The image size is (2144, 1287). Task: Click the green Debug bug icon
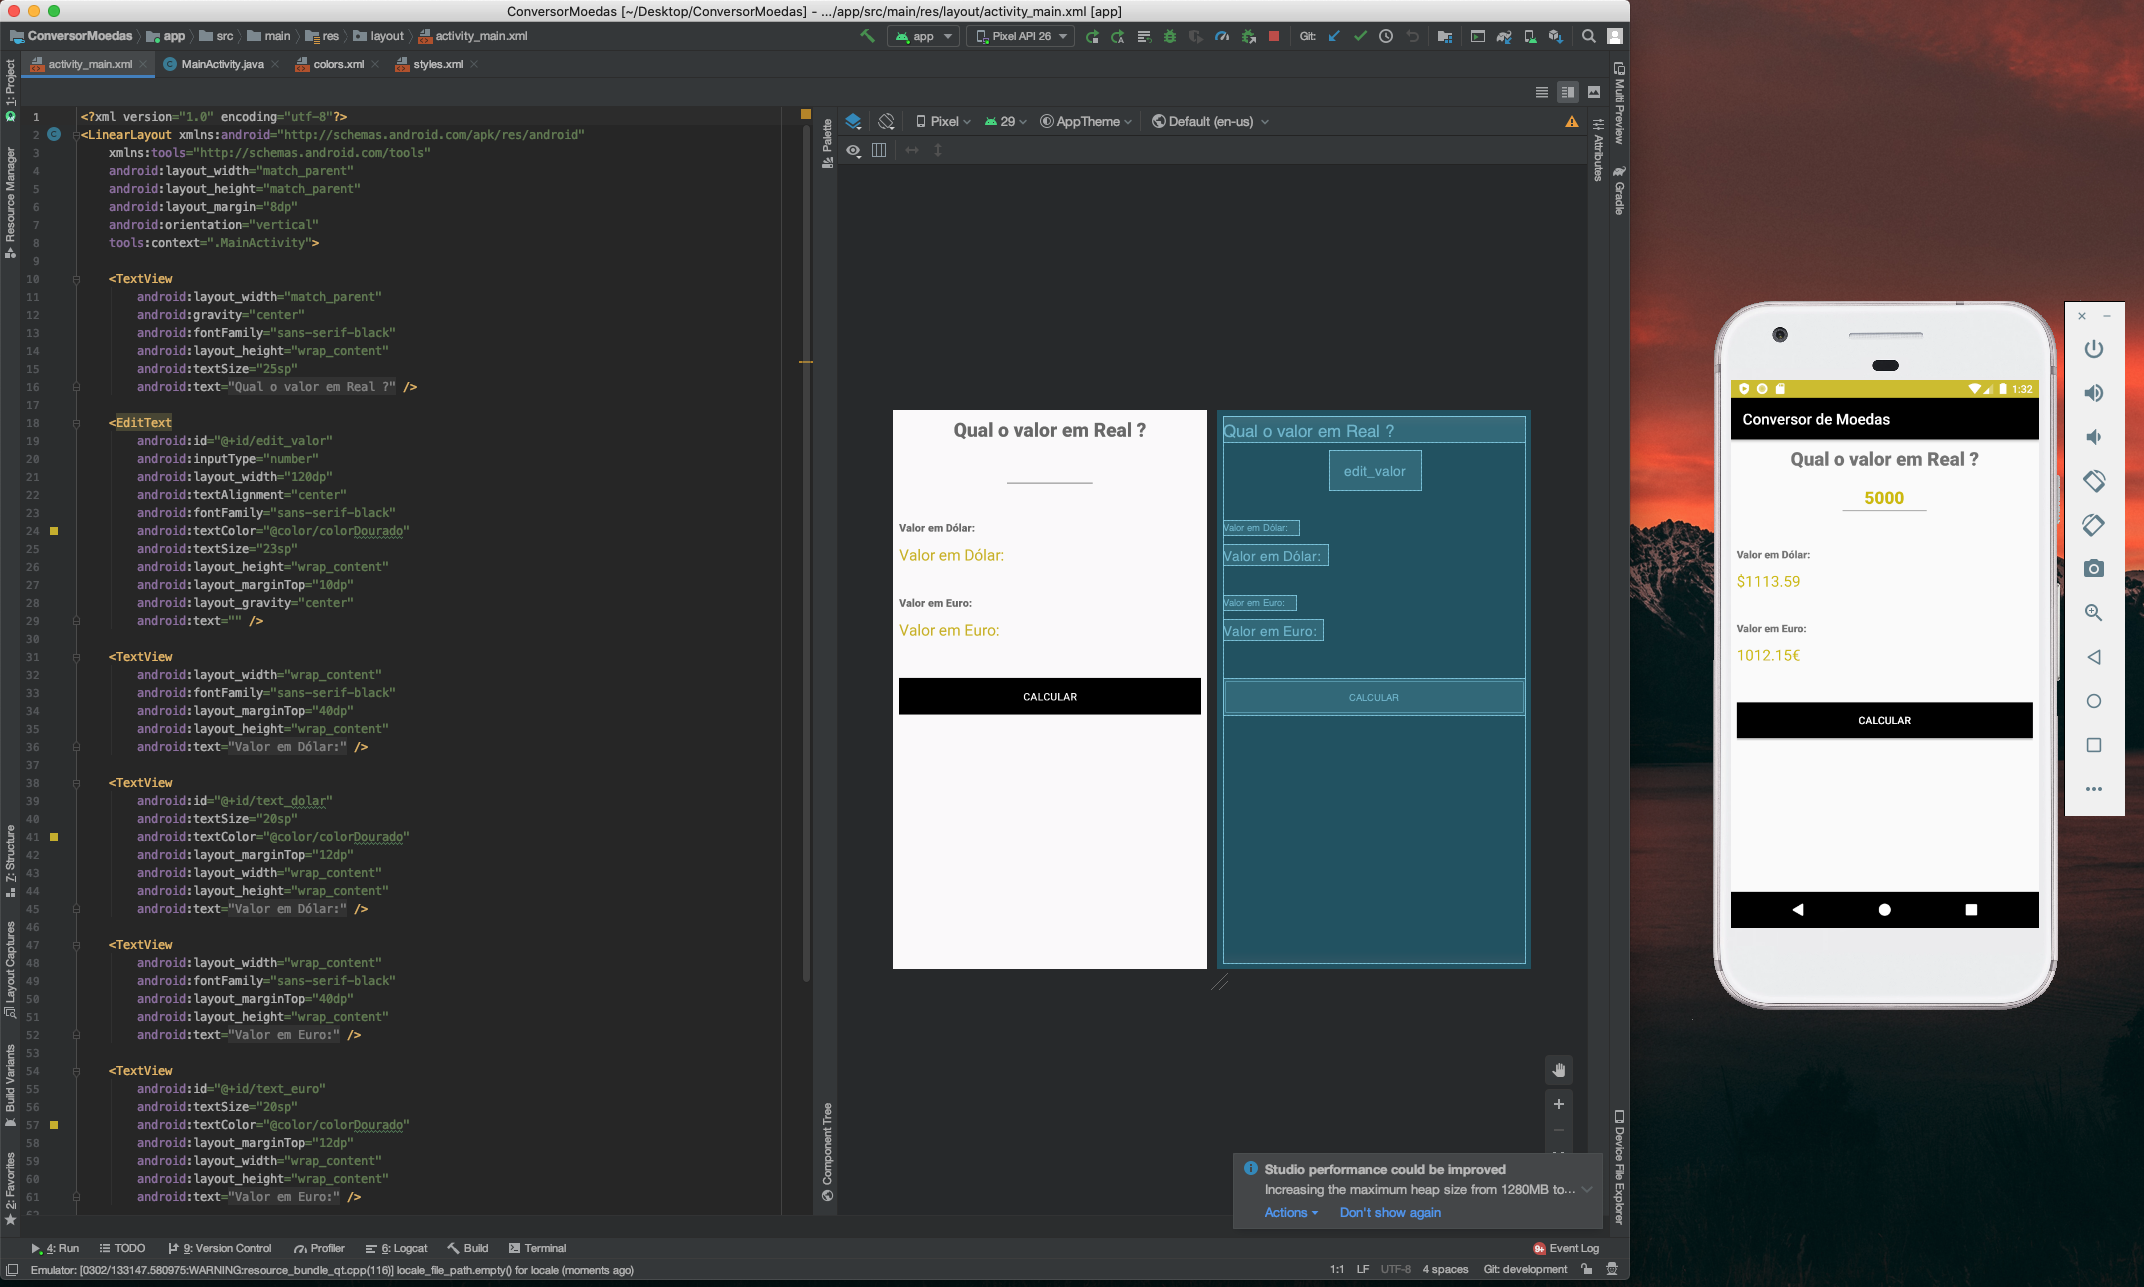click(x=1169, y=36)
